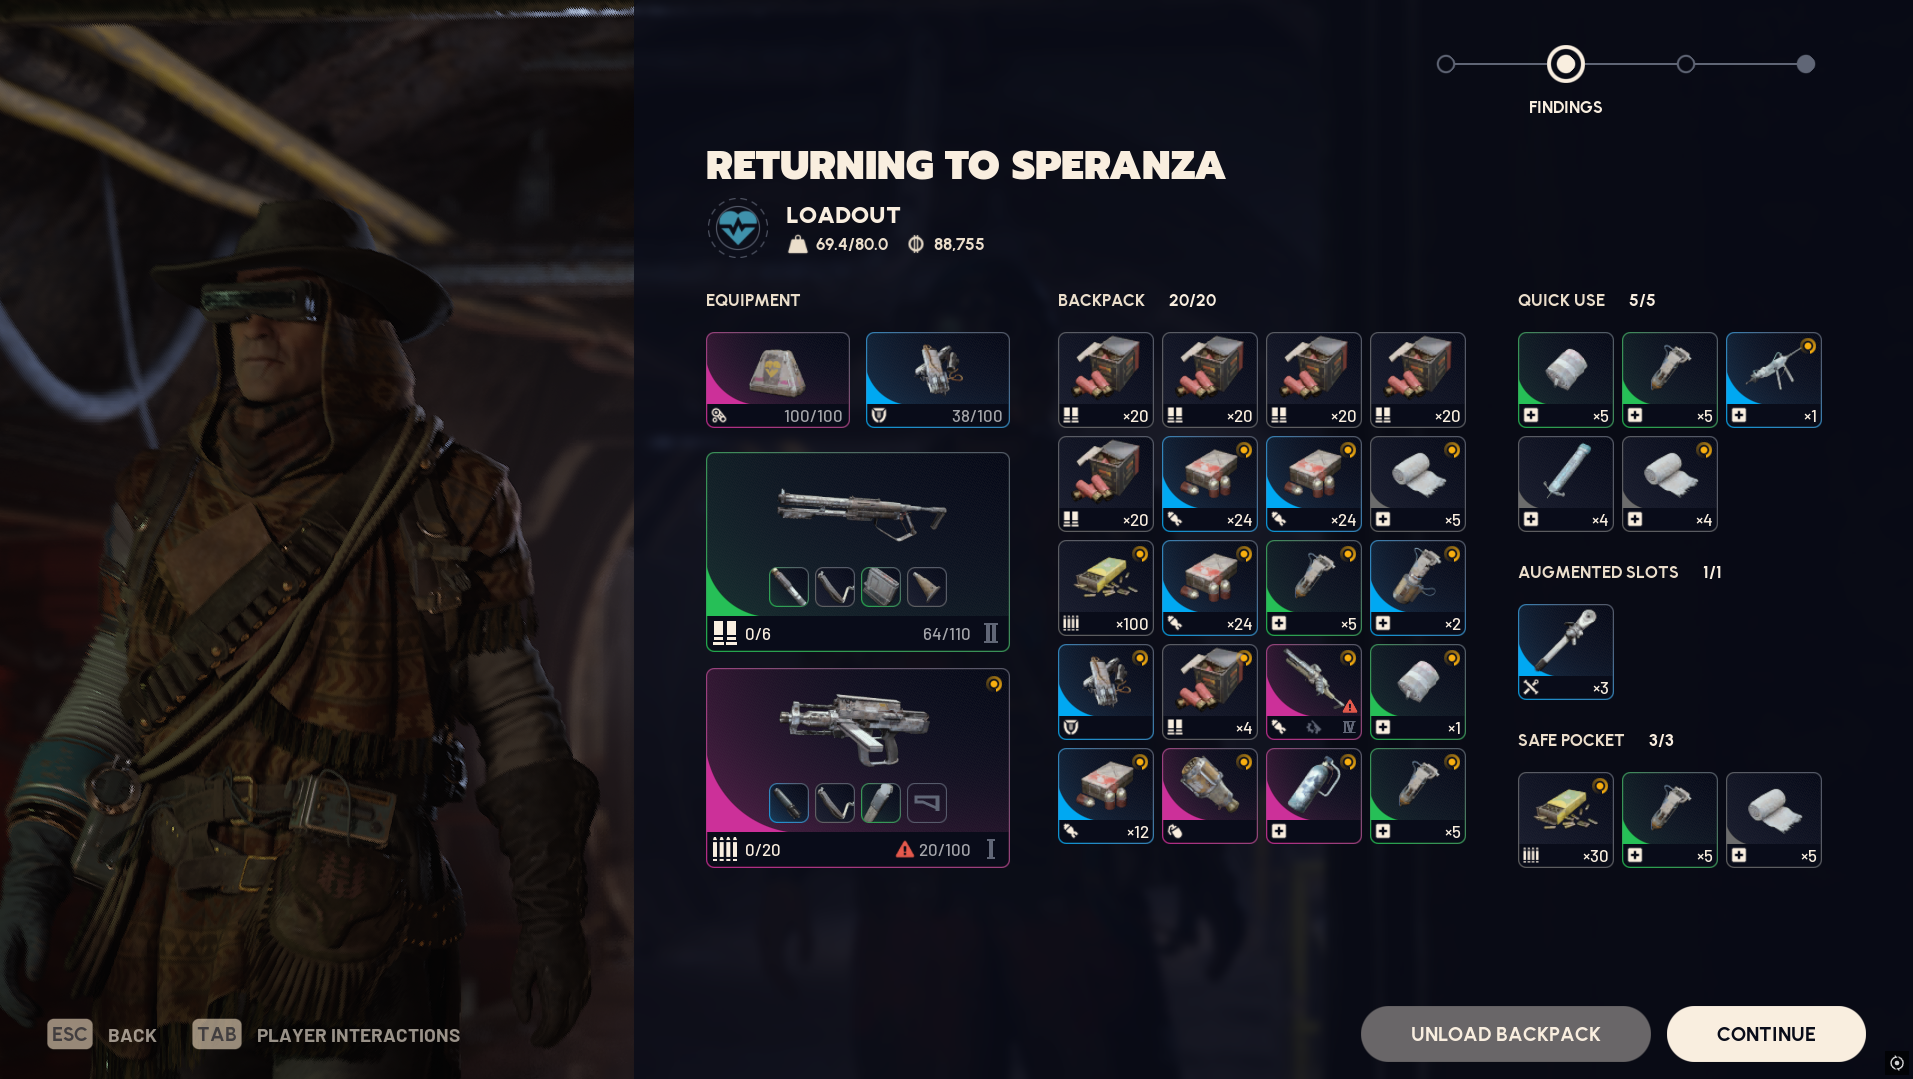Select the shotgun weapon slot with 0/6 ammo
This screenshot has height=1079, width=1913.
coord(857,552)
